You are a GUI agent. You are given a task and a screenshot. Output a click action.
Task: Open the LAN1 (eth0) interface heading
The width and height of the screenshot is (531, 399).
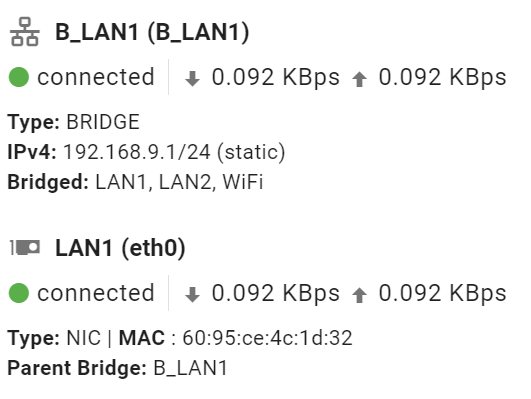(120, 248)
